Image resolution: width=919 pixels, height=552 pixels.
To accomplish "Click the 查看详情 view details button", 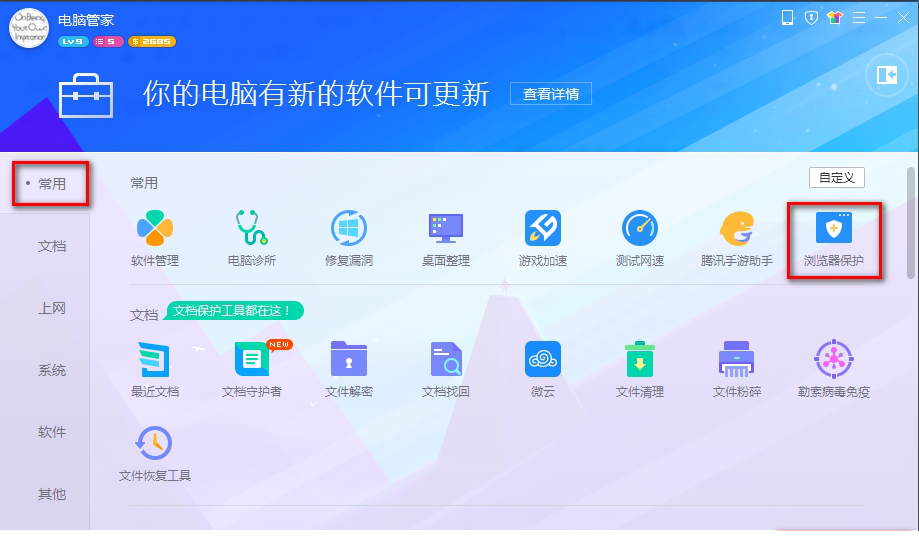I will click(x=551, y=94).
